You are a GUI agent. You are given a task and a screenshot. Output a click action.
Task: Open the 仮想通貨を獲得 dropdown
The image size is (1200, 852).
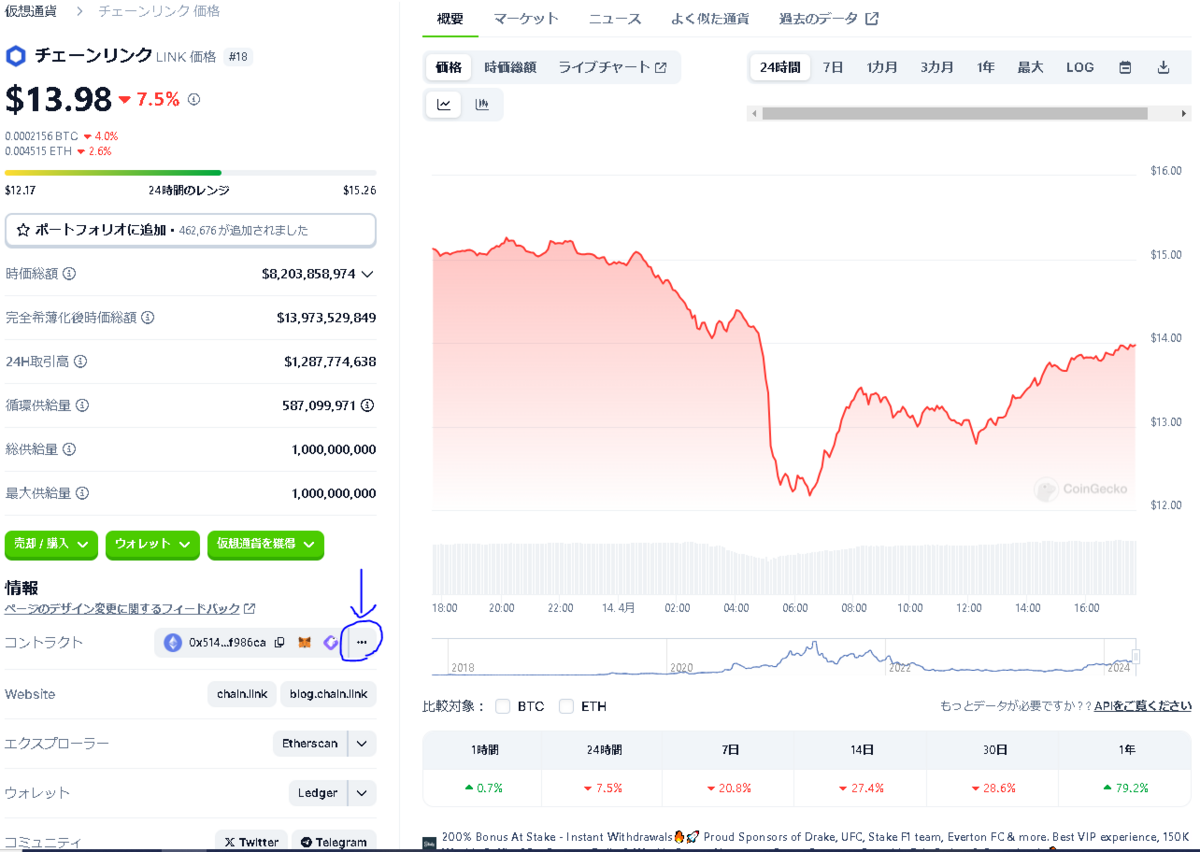pos(266,544)
